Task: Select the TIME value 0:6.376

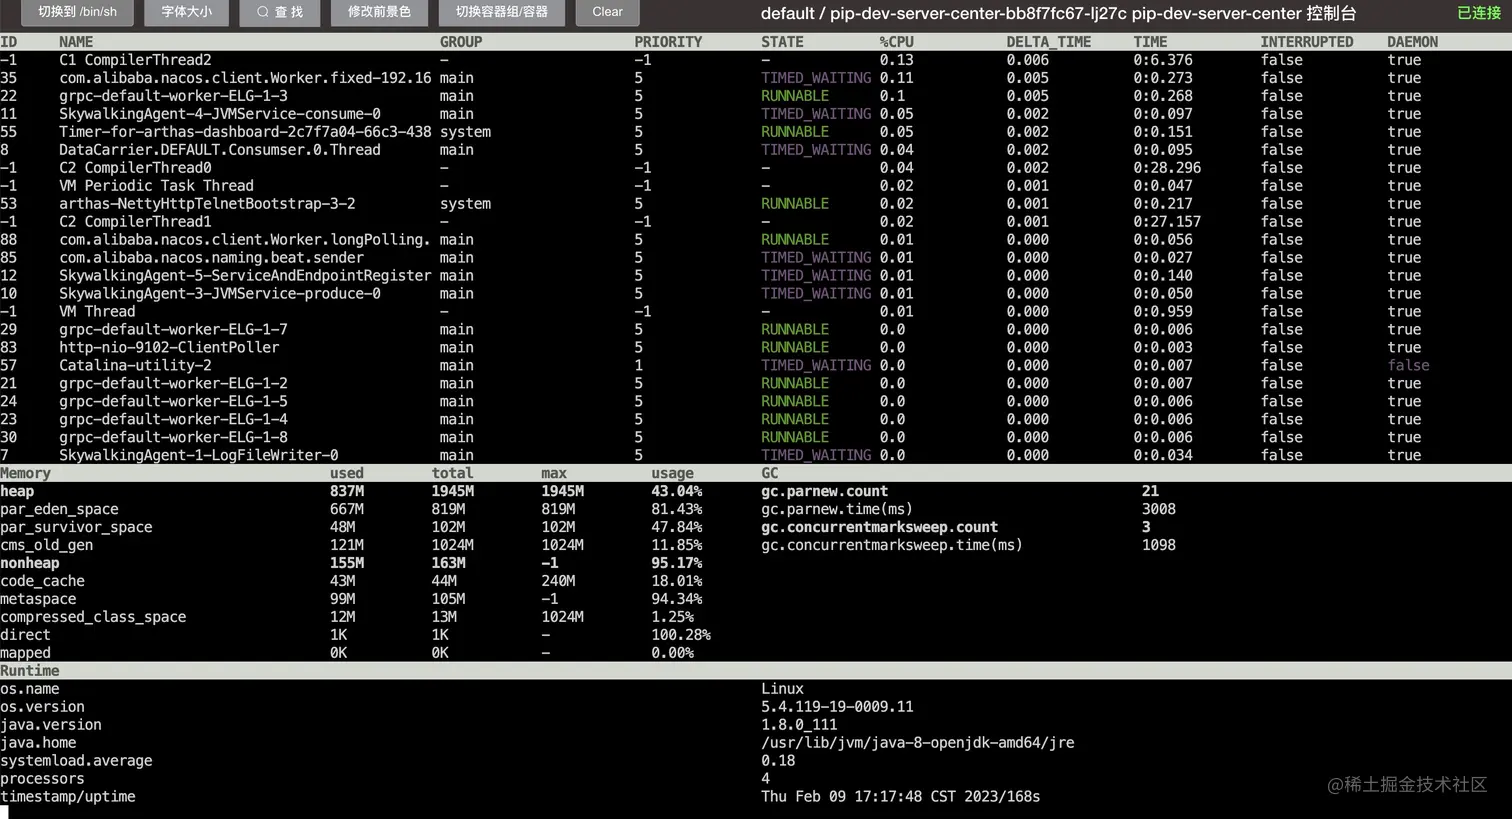Action: [x=1163, y=60]
